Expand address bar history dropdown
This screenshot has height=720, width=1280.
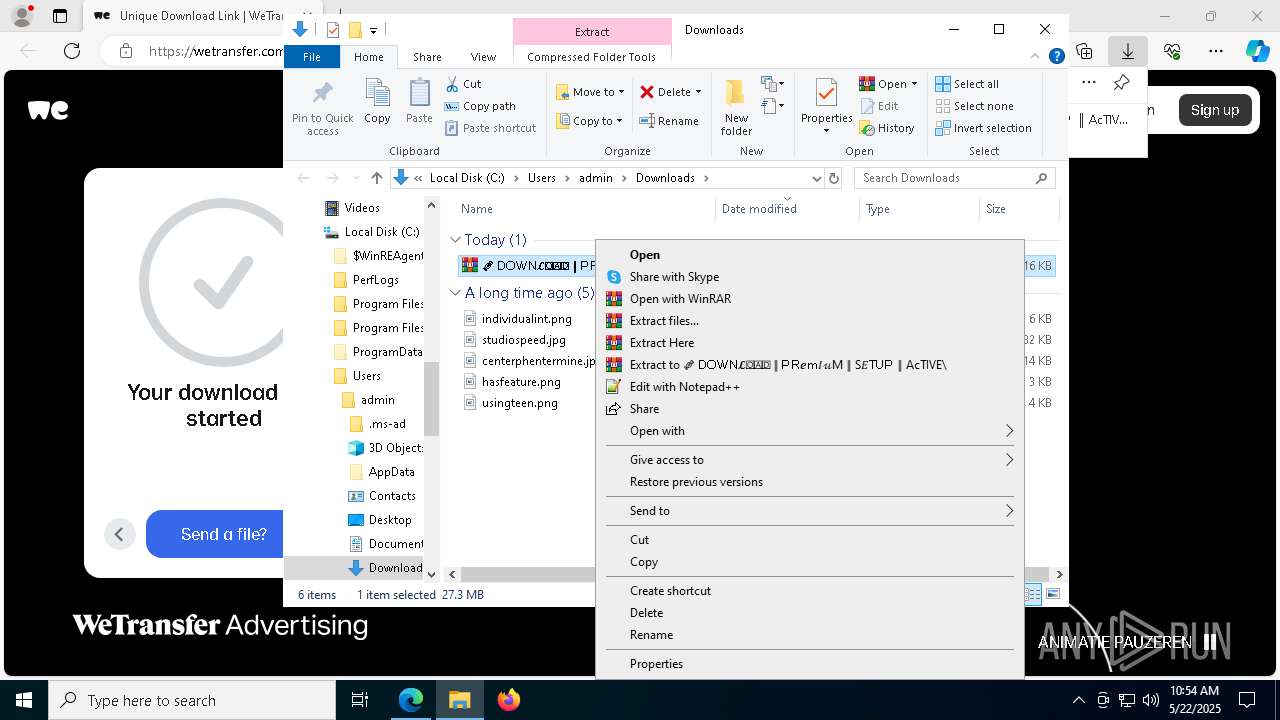click(x=817, y=178)
